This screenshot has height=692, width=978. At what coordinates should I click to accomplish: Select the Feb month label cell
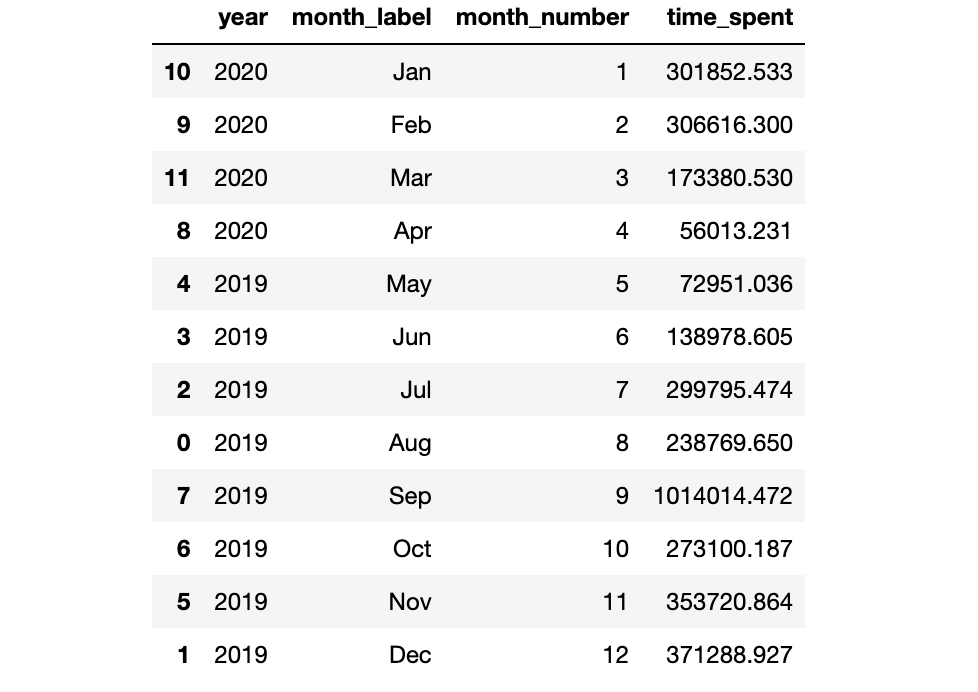[411, 125]
